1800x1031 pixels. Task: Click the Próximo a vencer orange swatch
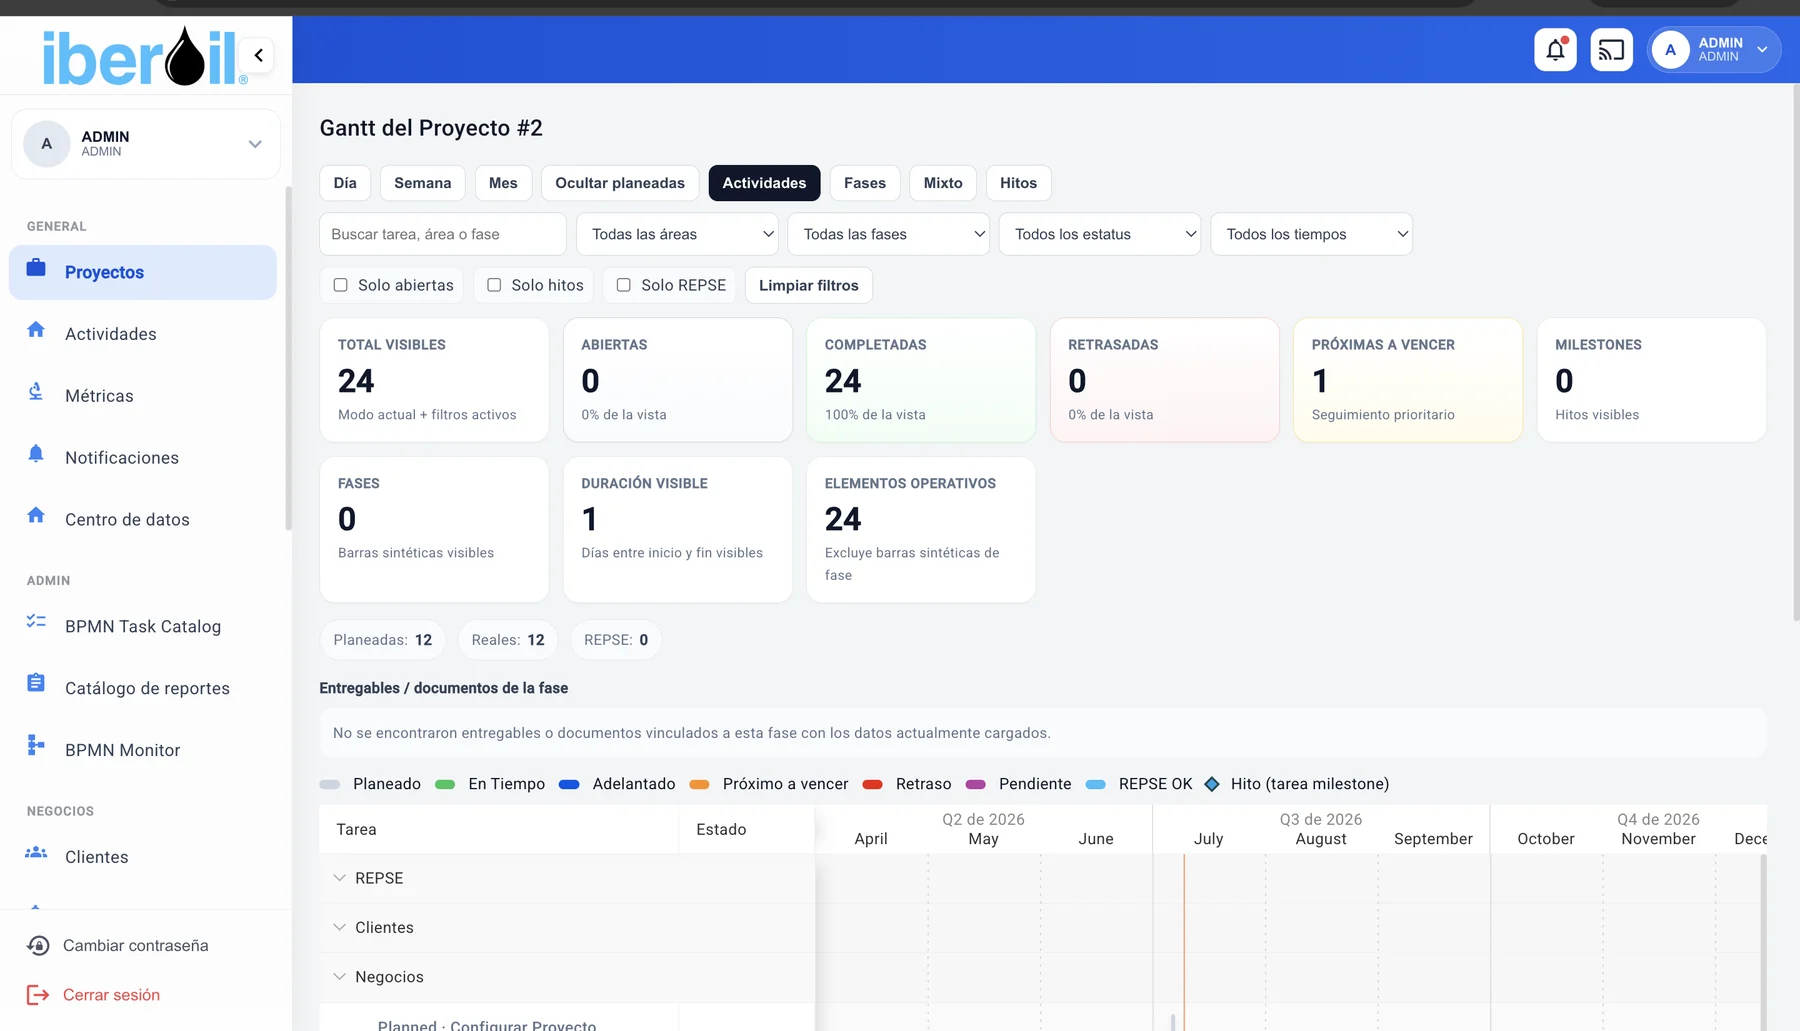(700, 785)
